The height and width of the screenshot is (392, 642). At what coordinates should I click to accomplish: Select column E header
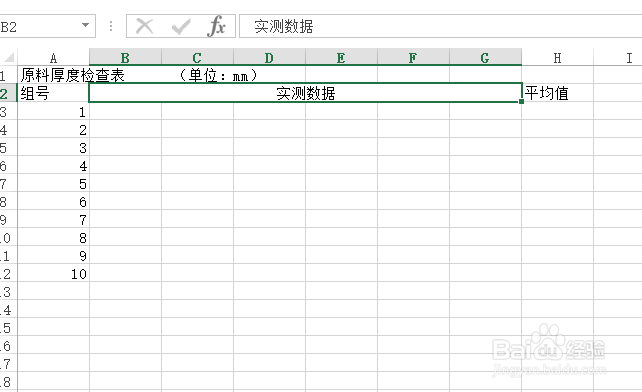[341, 58]
